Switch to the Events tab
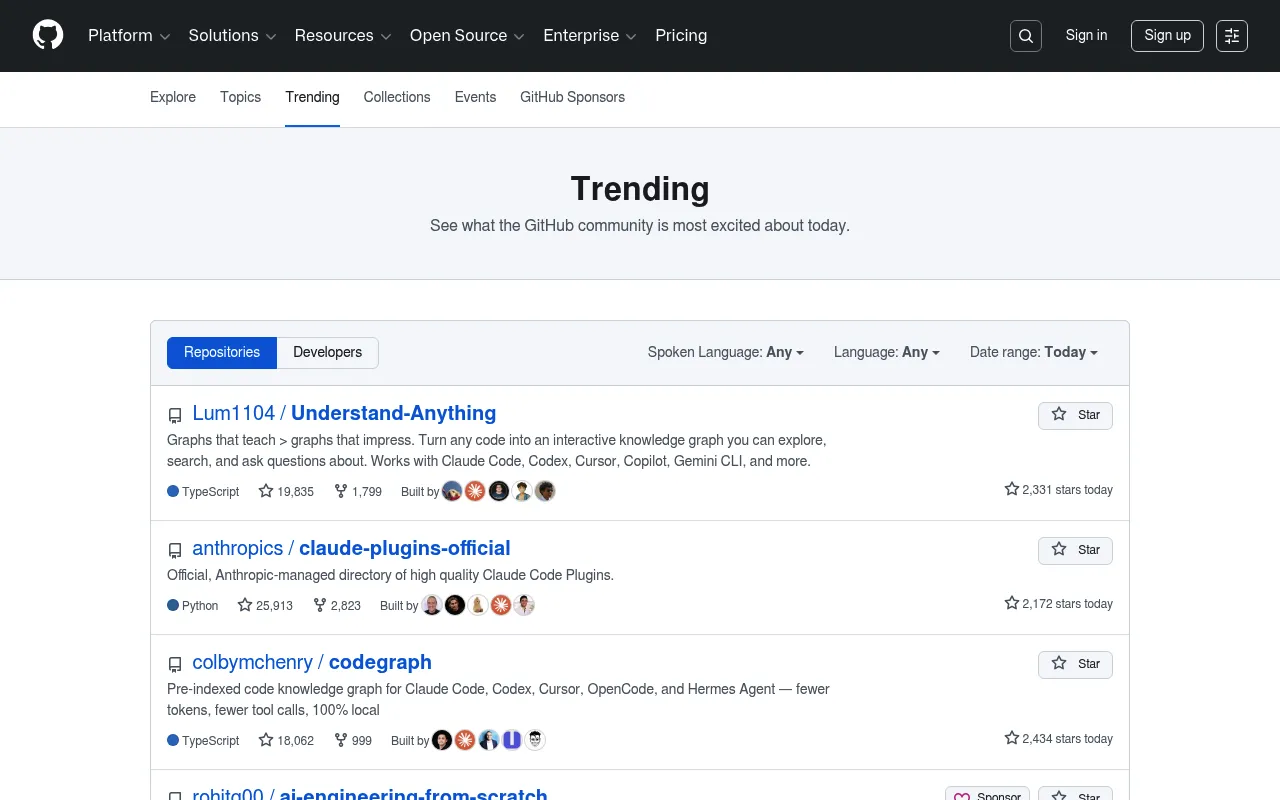This screenshot has height=800, width=1280. [475, 97]
